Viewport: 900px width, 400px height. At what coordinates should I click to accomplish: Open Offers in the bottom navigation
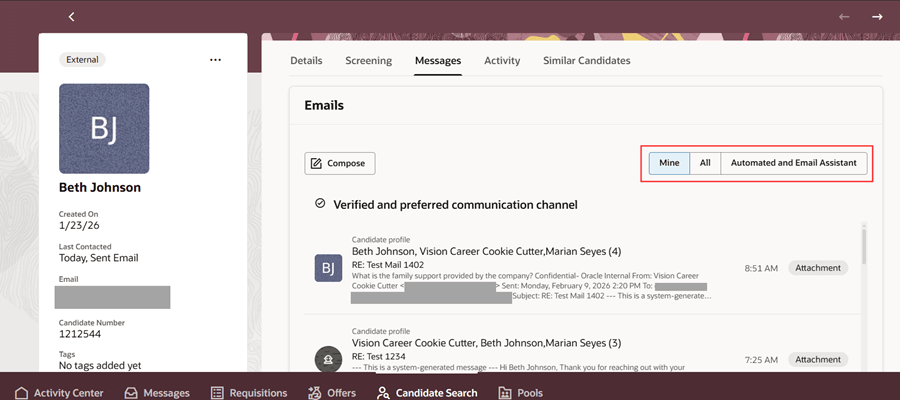click(332, 393)
